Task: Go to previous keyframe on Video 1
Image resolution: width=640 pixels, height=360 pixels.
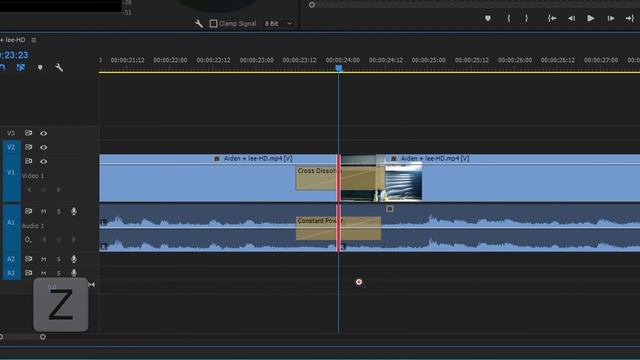Action: pyautogui.click(x=29, y=190)
